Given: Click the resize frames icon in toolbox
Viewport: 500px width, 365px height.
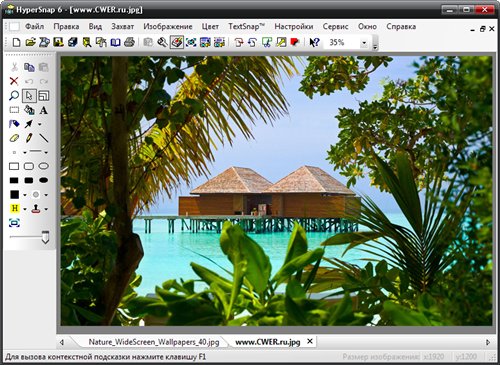Looking at the screenshot, I should tap(44, 96).
